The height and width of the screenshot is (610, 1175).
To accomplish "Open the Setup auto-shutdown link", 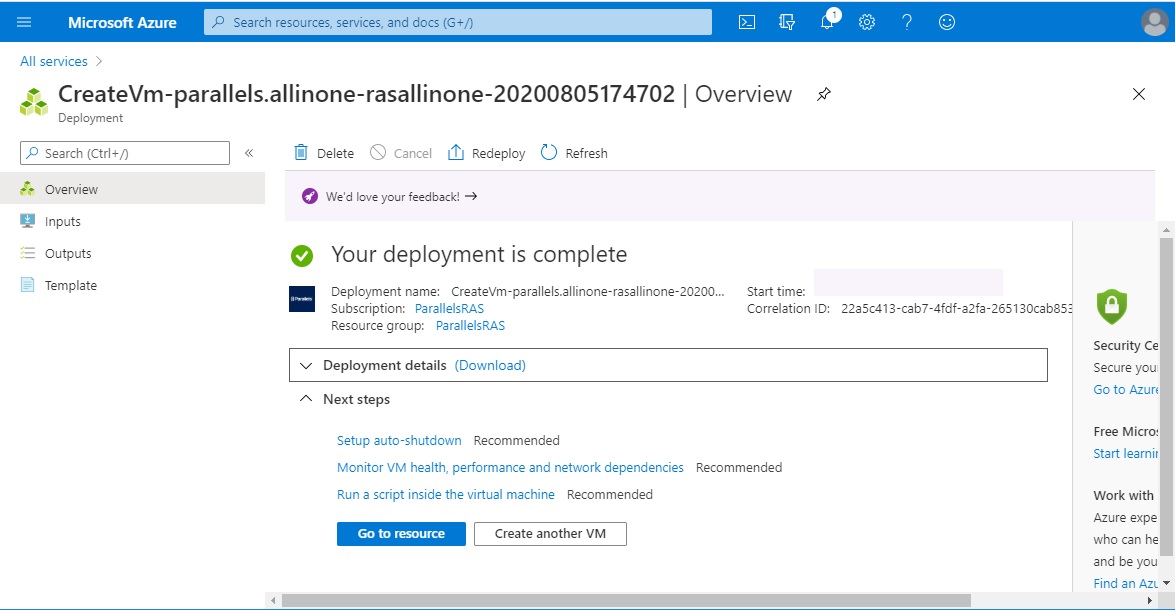I will pos(399,440).
